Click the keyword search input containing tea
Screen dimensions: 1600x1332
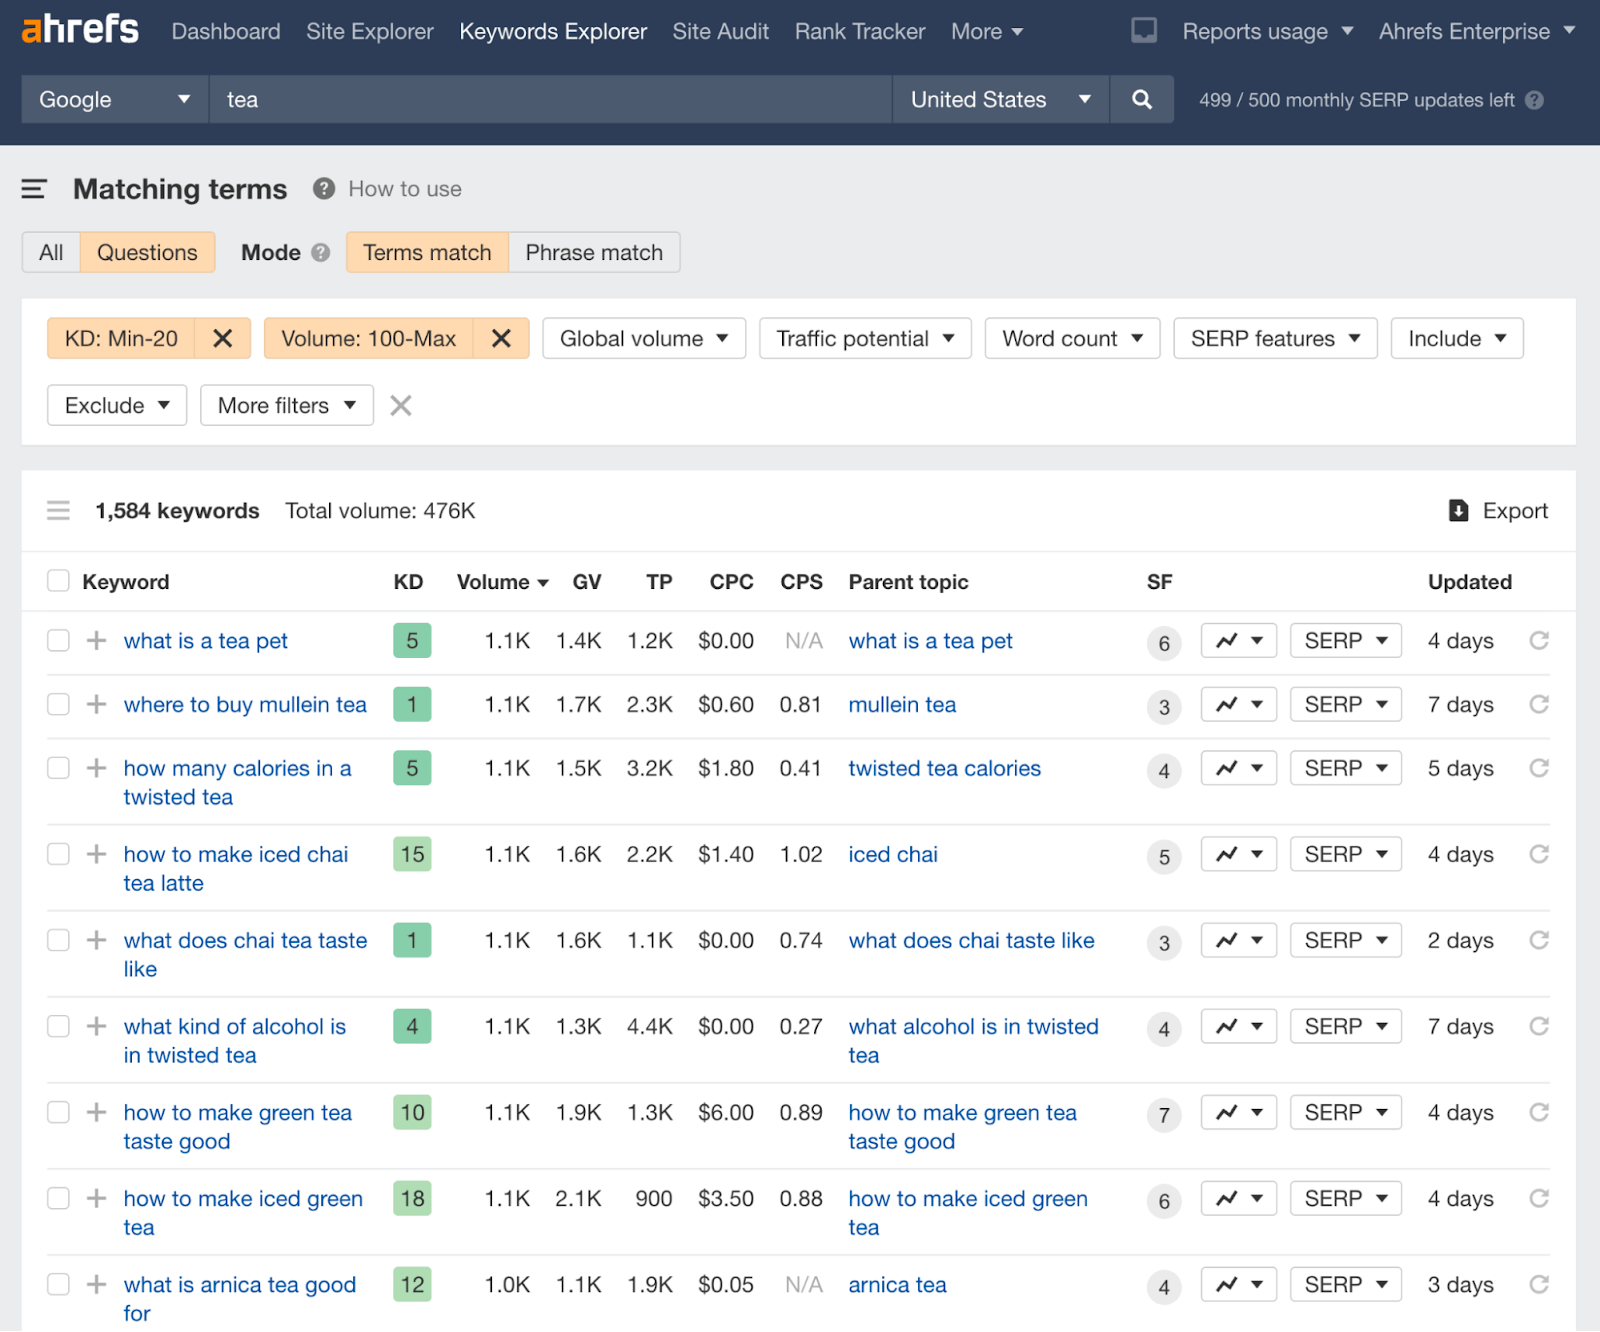pos(550,99)
